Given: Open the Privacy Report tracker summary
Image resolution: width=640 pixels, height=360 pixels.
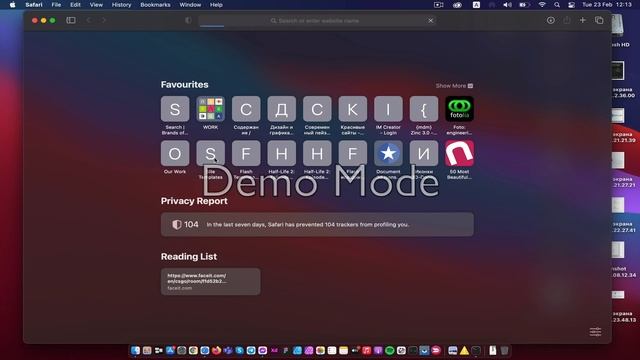Looking at the screenshot, I should (317, 224).
